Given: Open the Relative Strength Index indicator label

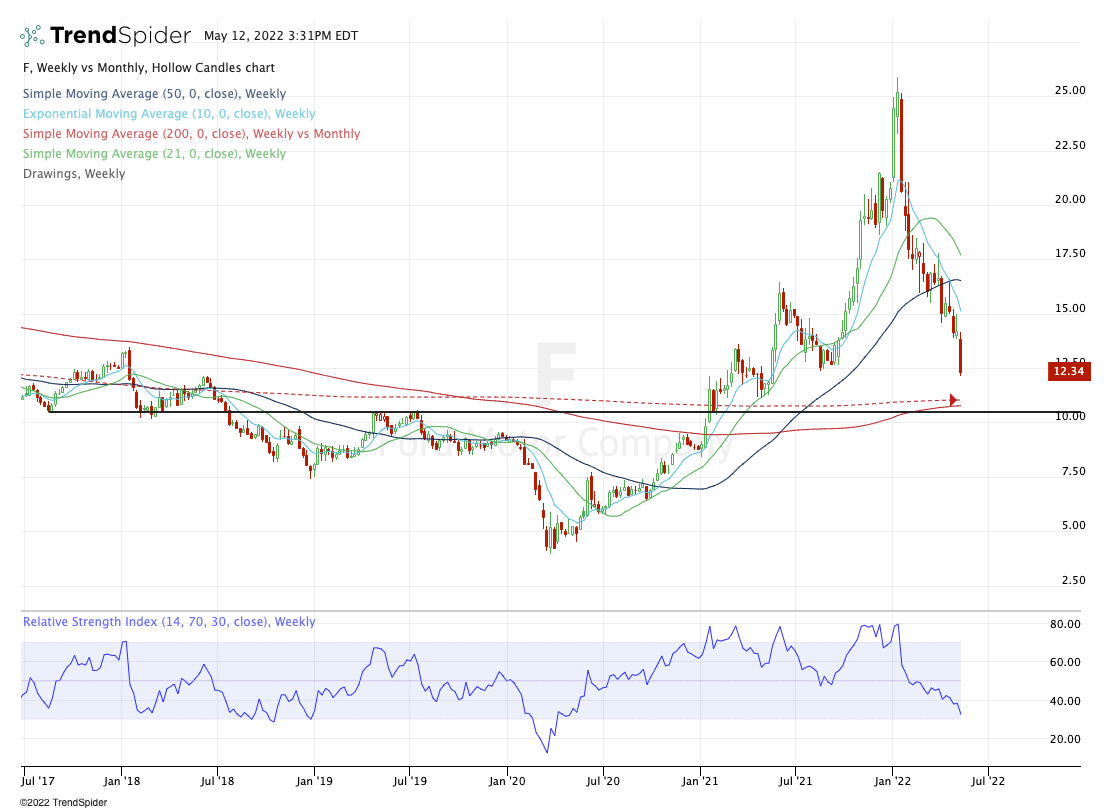Looking at the screenshot, I should (168, 622).
